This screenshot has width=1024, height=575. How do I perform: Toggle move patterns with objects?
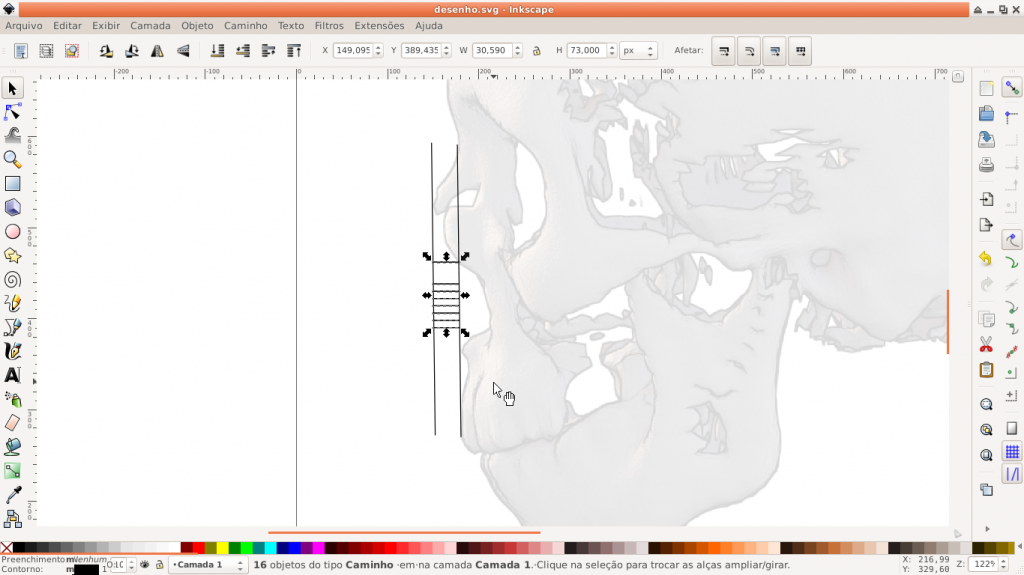800,51
